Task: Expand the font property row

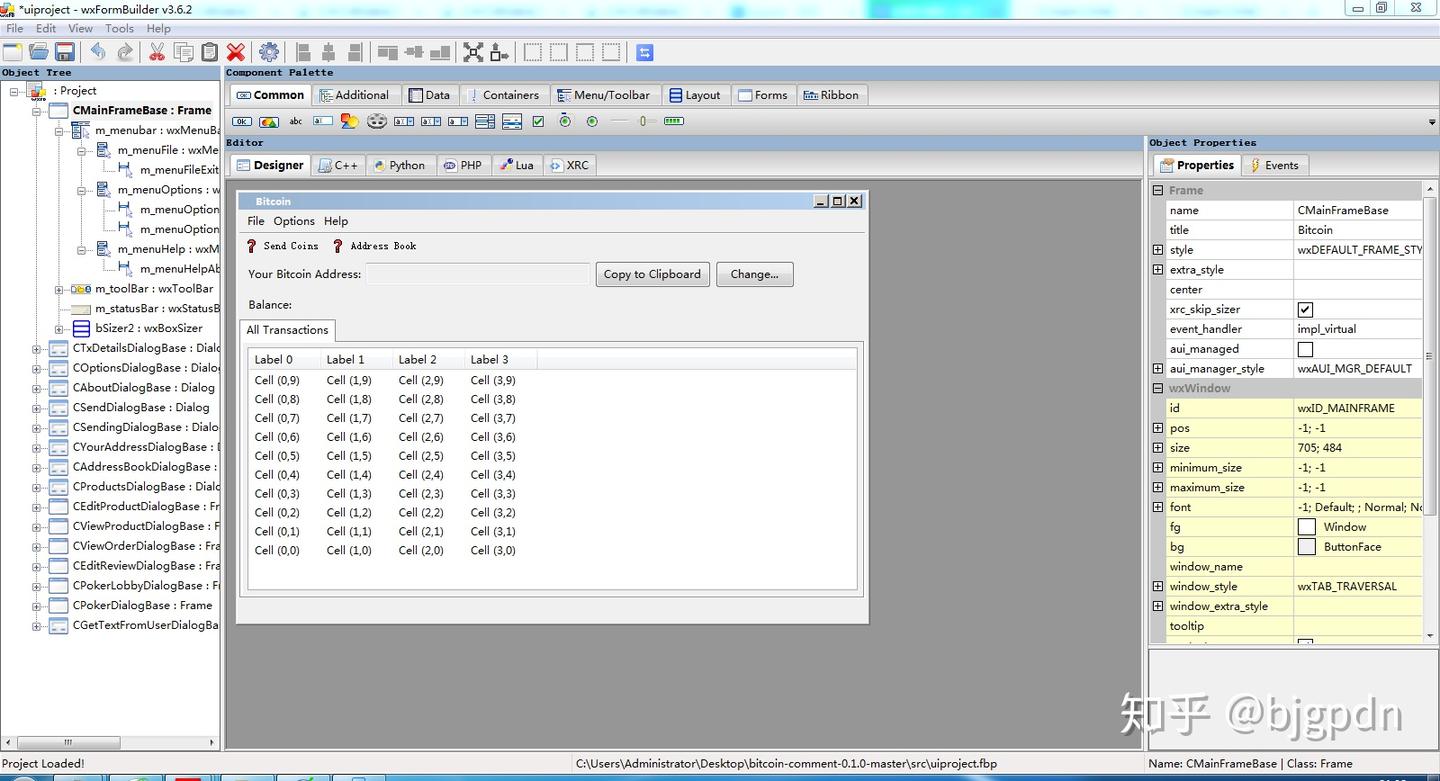Action: pyautogui.click(x=1158, y=507)
